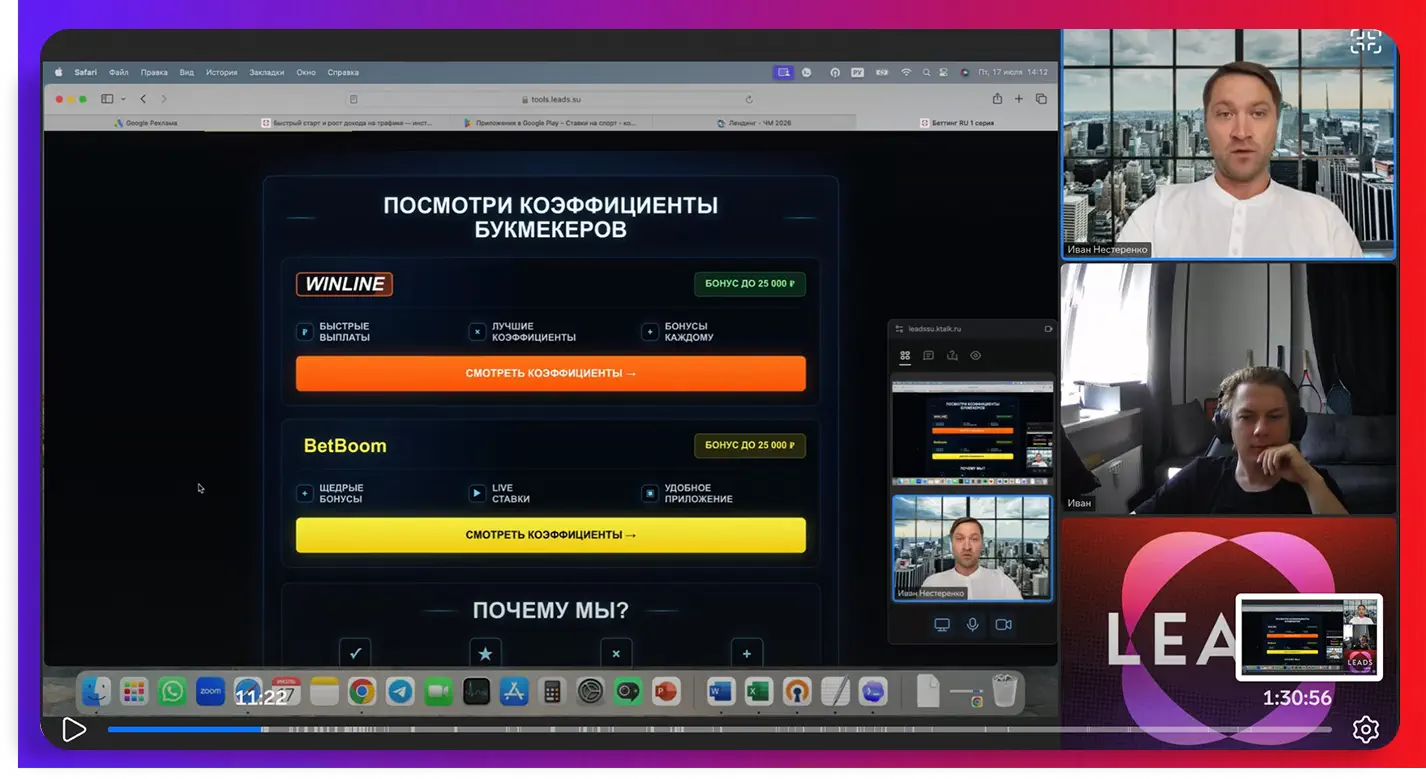Click BetBoom's Бонус до 25 000 ₽ badge
Screen dimensions: 1426x779
pos(750,446)
